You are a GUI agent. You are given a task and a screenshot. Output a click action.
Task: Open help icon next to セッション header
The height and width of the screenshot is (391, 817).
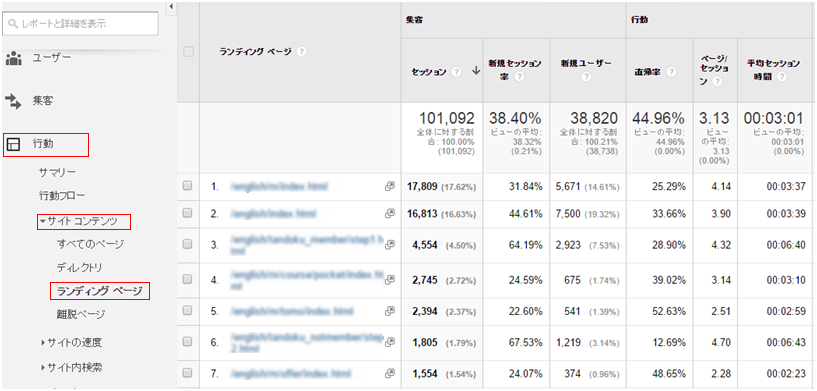point(456,72)
